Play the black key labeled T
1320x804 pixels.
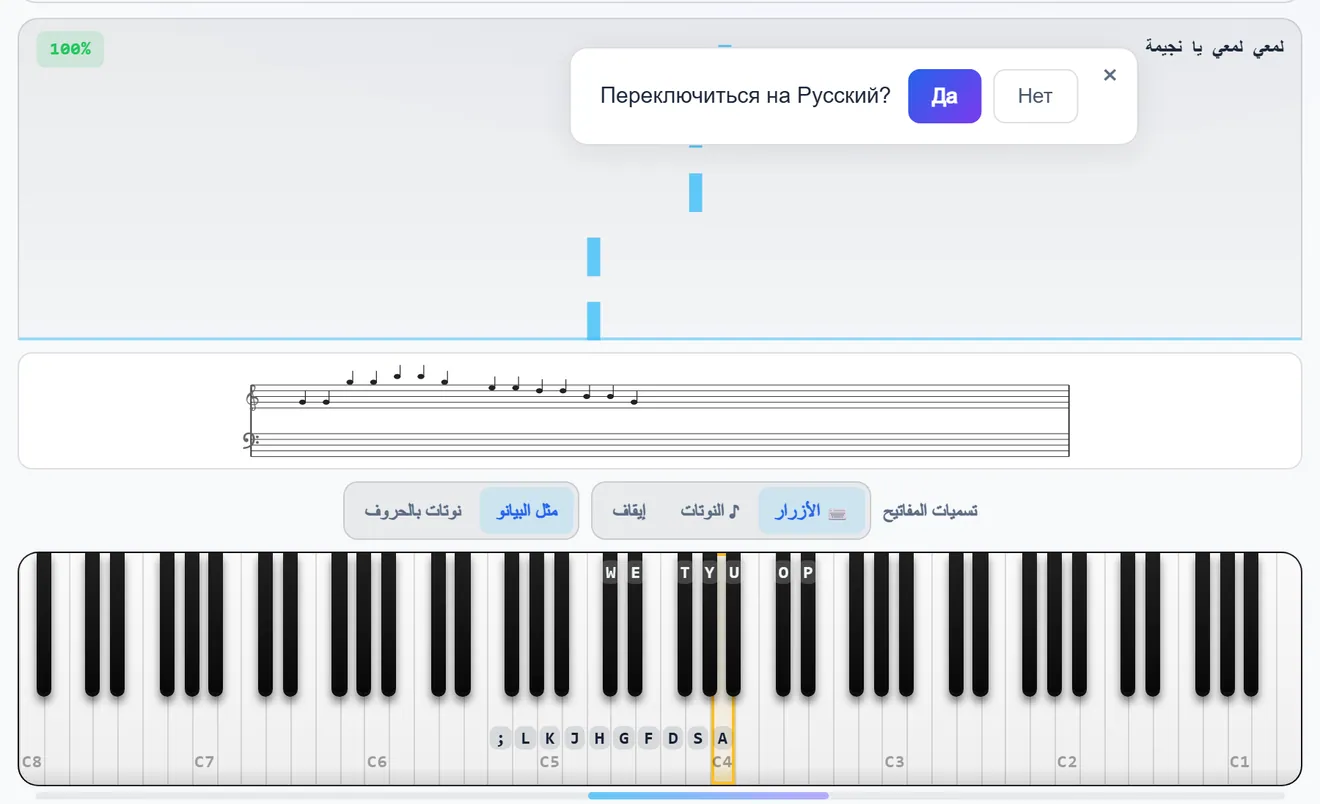[684, 625]
